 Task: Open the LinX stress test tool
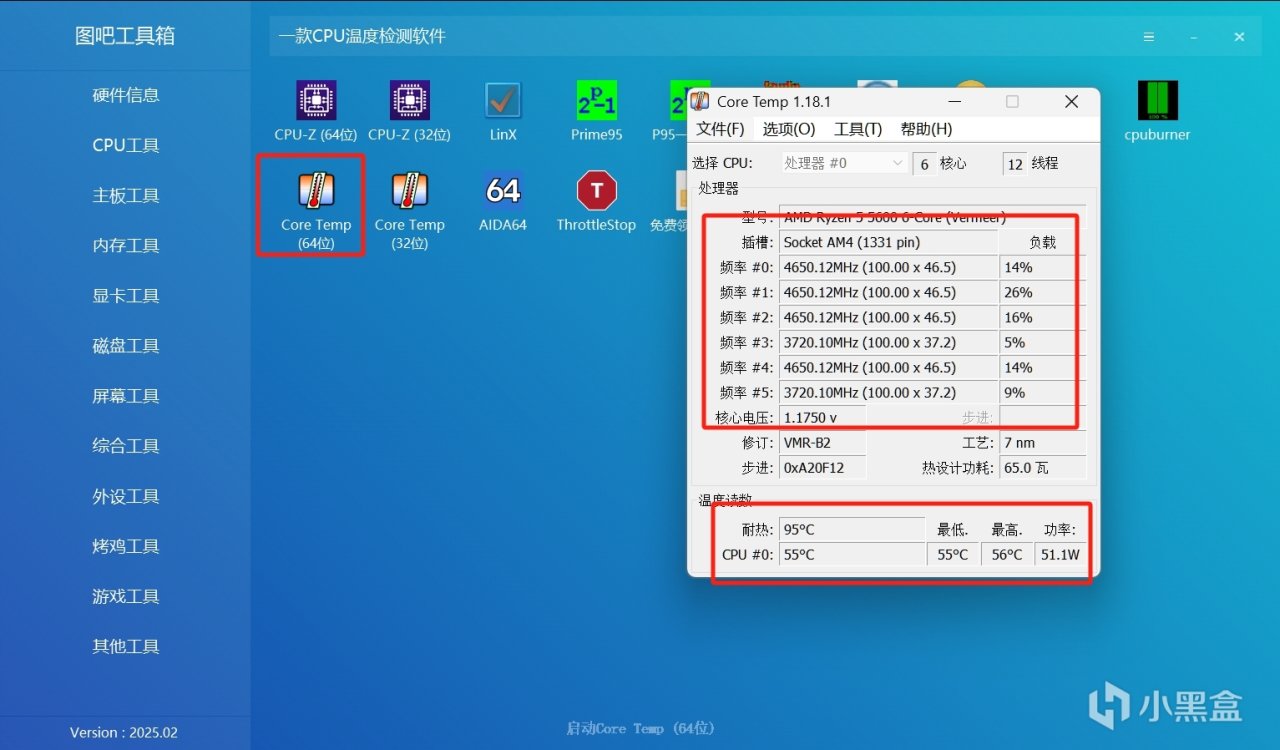coord(503,111)
